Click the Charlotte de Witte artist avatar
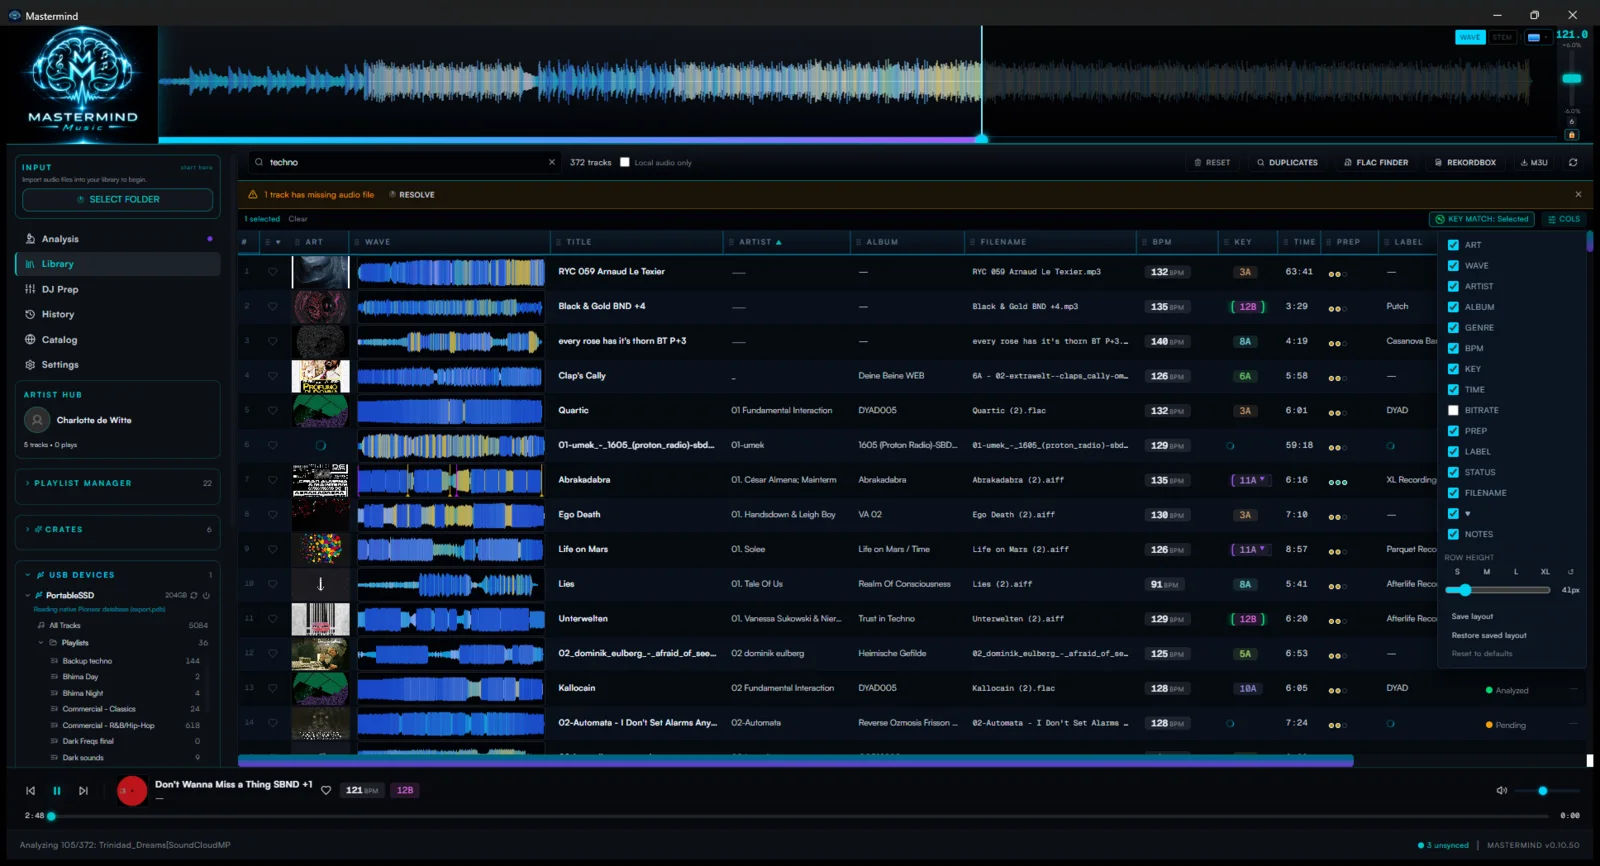The height and width of the screenshot is (866, 1600). click(37, 420)
